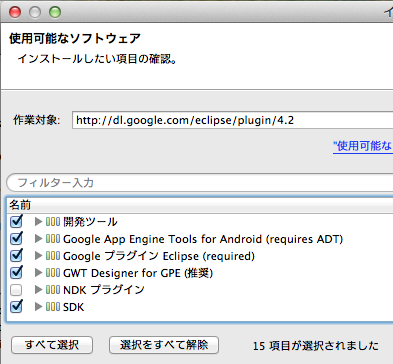The width and height of the screenshot is (393, 364).
Task: Select the SDK row text
Action: click(x=73, y=307)
